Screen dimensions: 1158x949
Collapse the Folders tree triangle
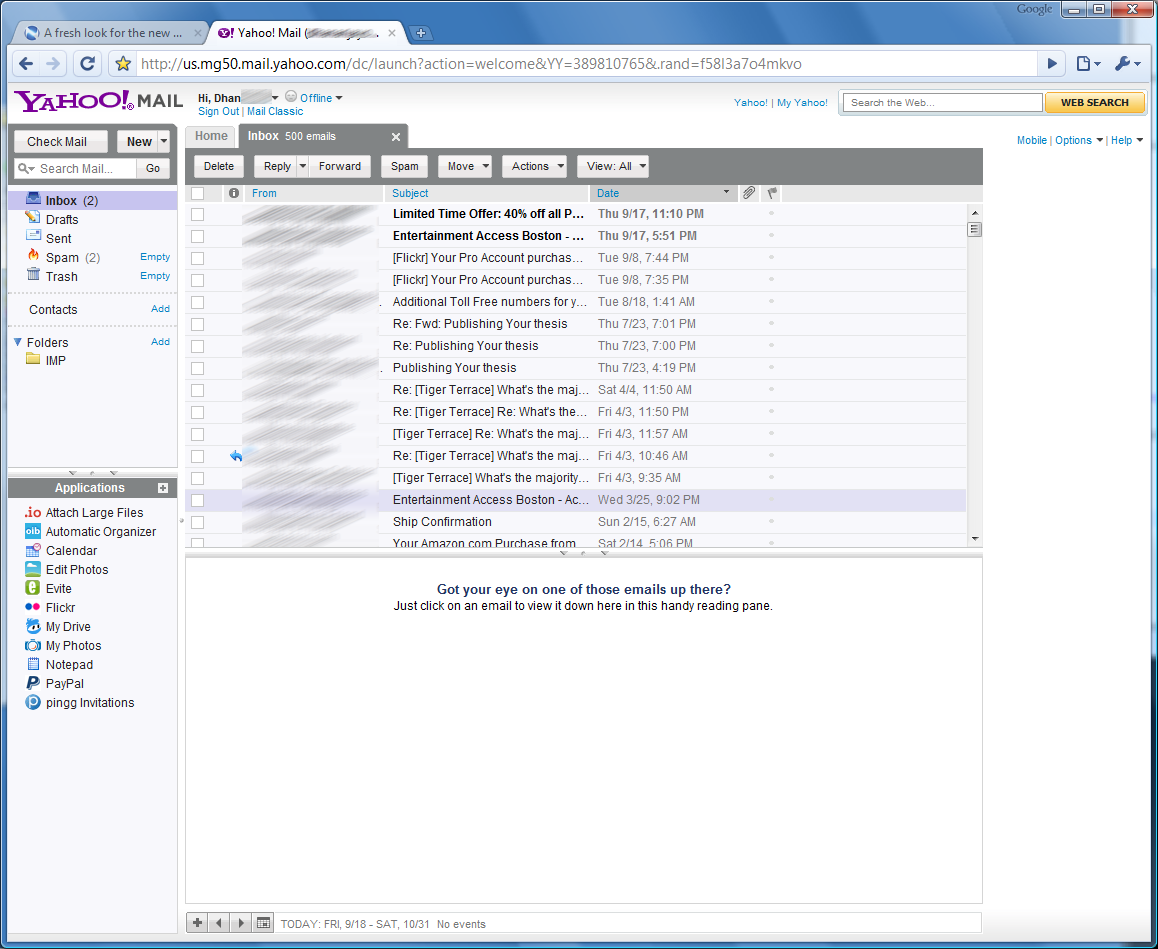click(18, 342)
